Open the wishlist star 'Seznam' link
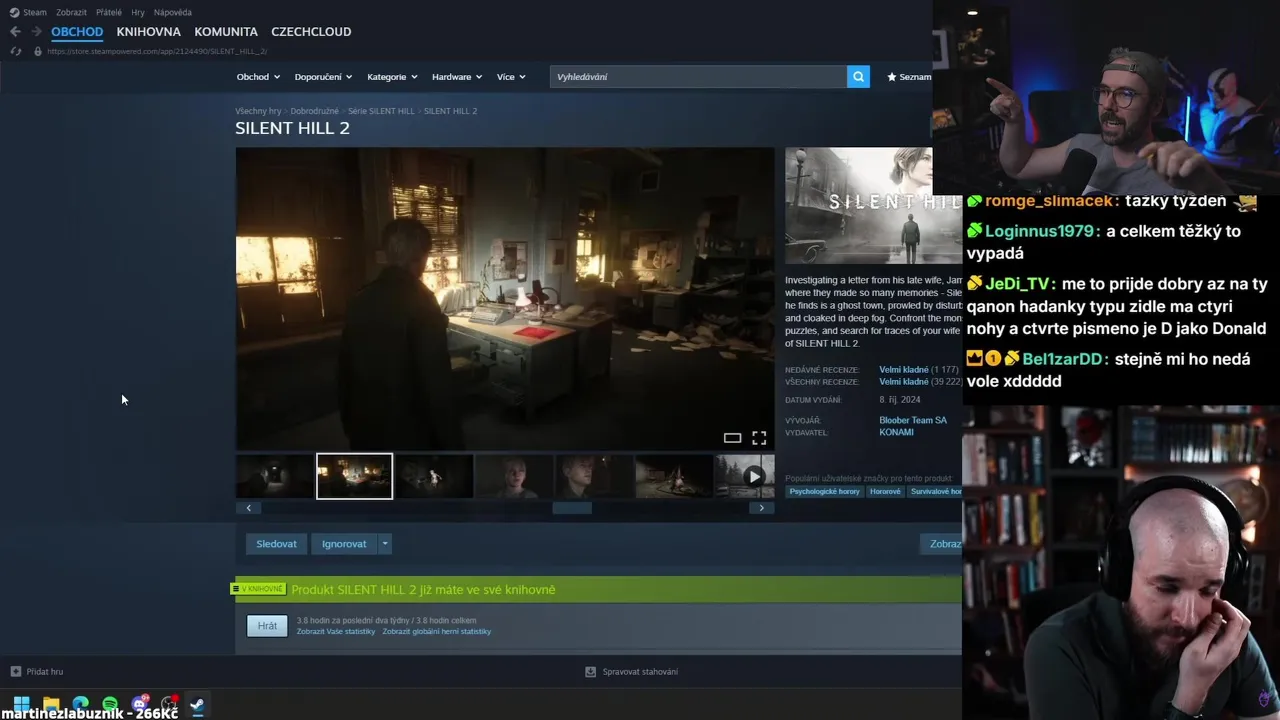The height and width of the screenshot is (720, 1280). point(909,77)
